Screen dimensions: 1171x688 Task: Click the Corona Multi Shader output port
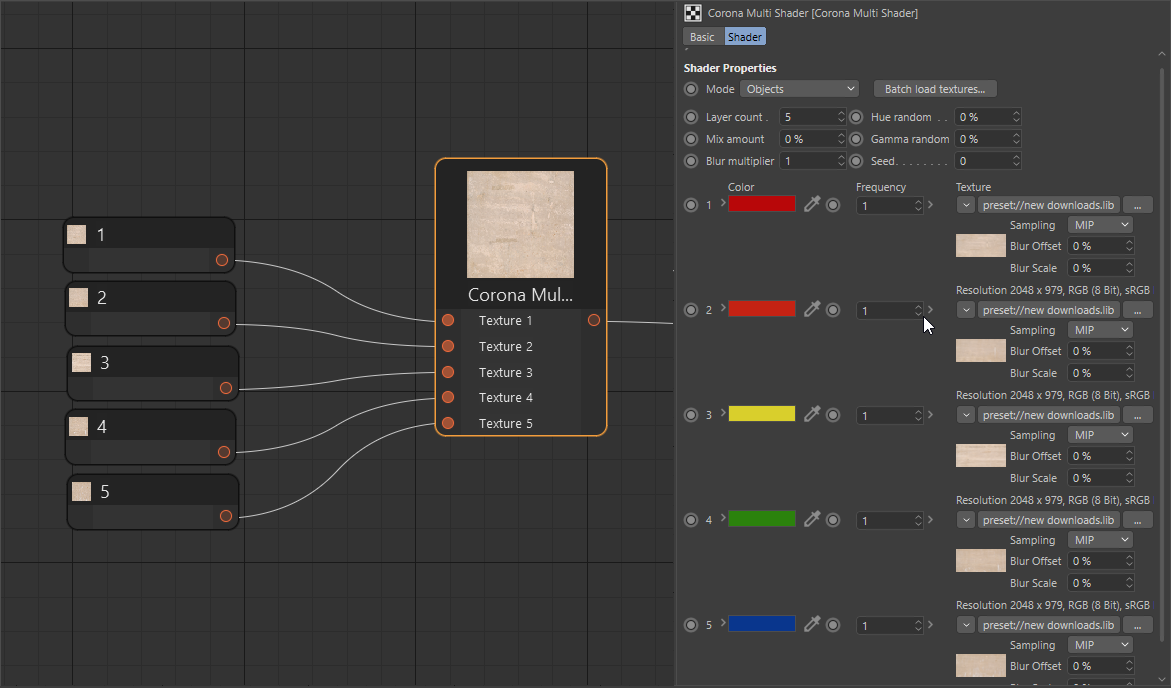[594, 320]
